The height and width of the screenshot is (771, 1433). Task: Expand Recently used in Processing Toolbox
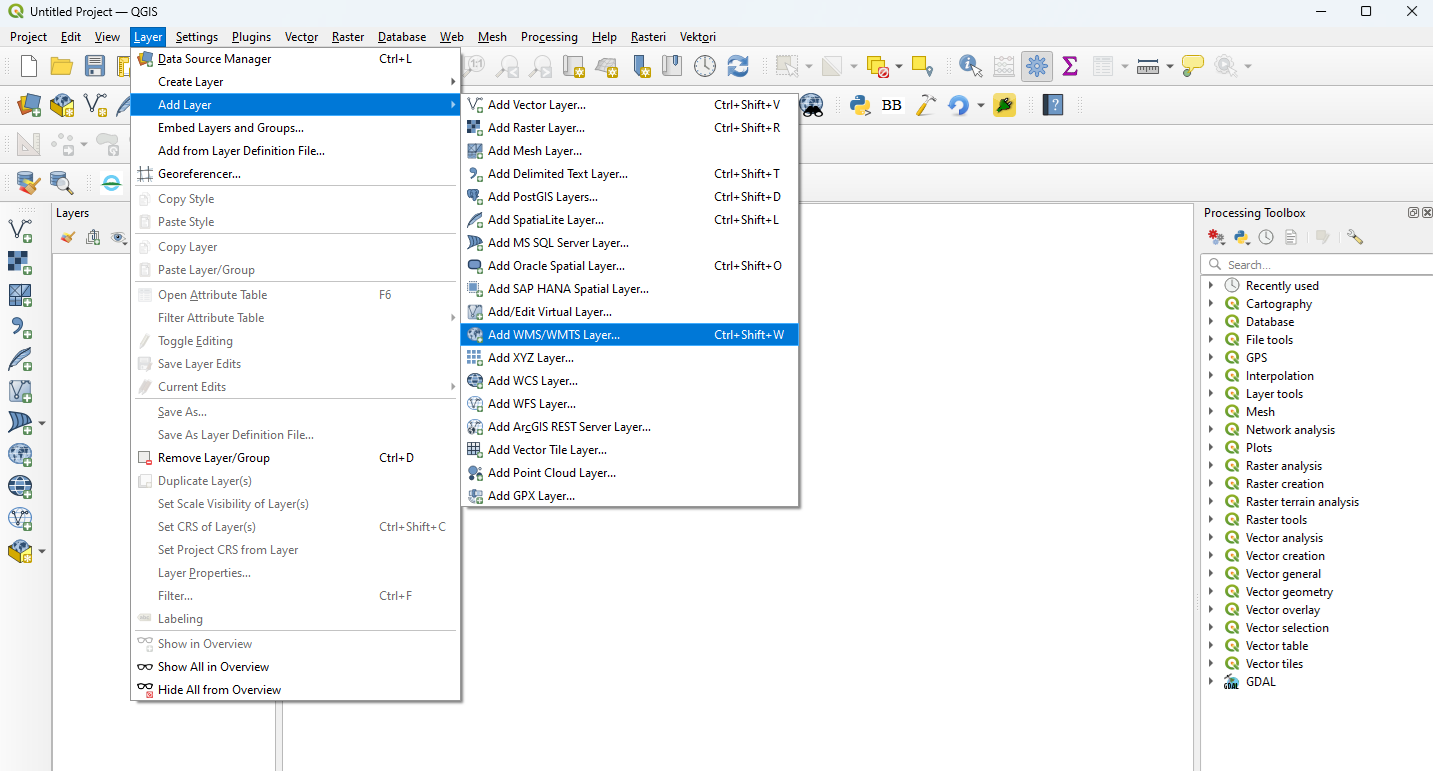1211,286
